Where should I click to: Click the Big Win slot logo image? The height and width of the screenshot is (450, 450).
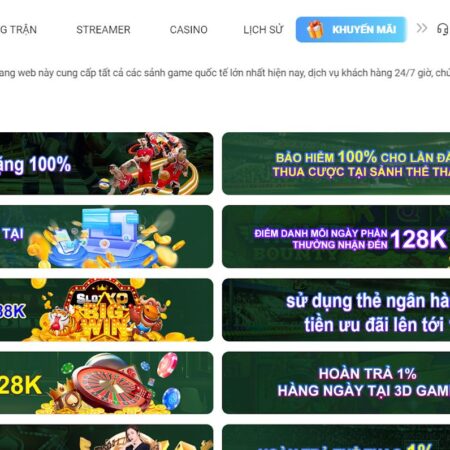[x=102, y=310]
